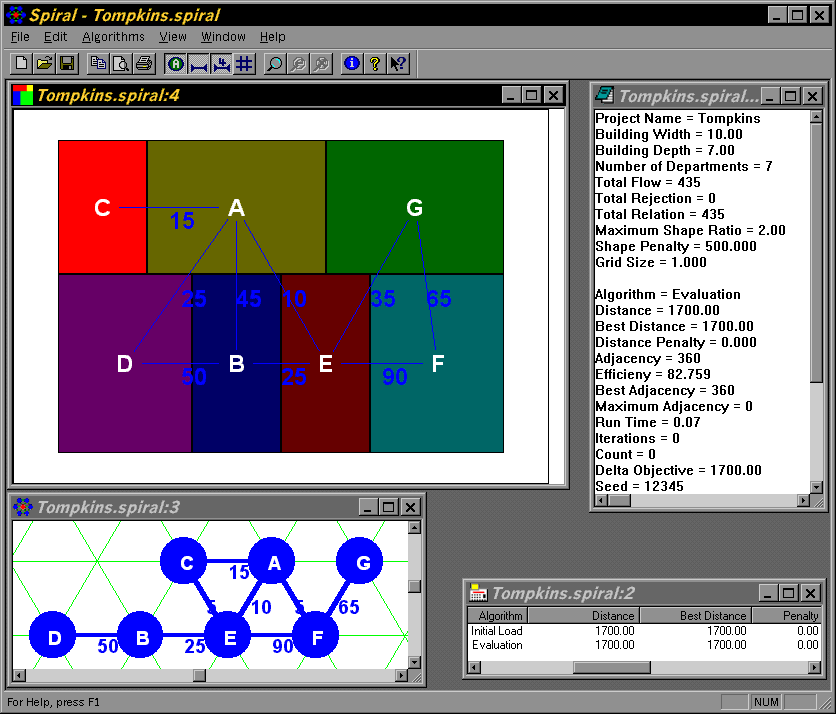The image size is (836, 714).
Task: Click the New file toolbar icon
Action: click(22, 64)
